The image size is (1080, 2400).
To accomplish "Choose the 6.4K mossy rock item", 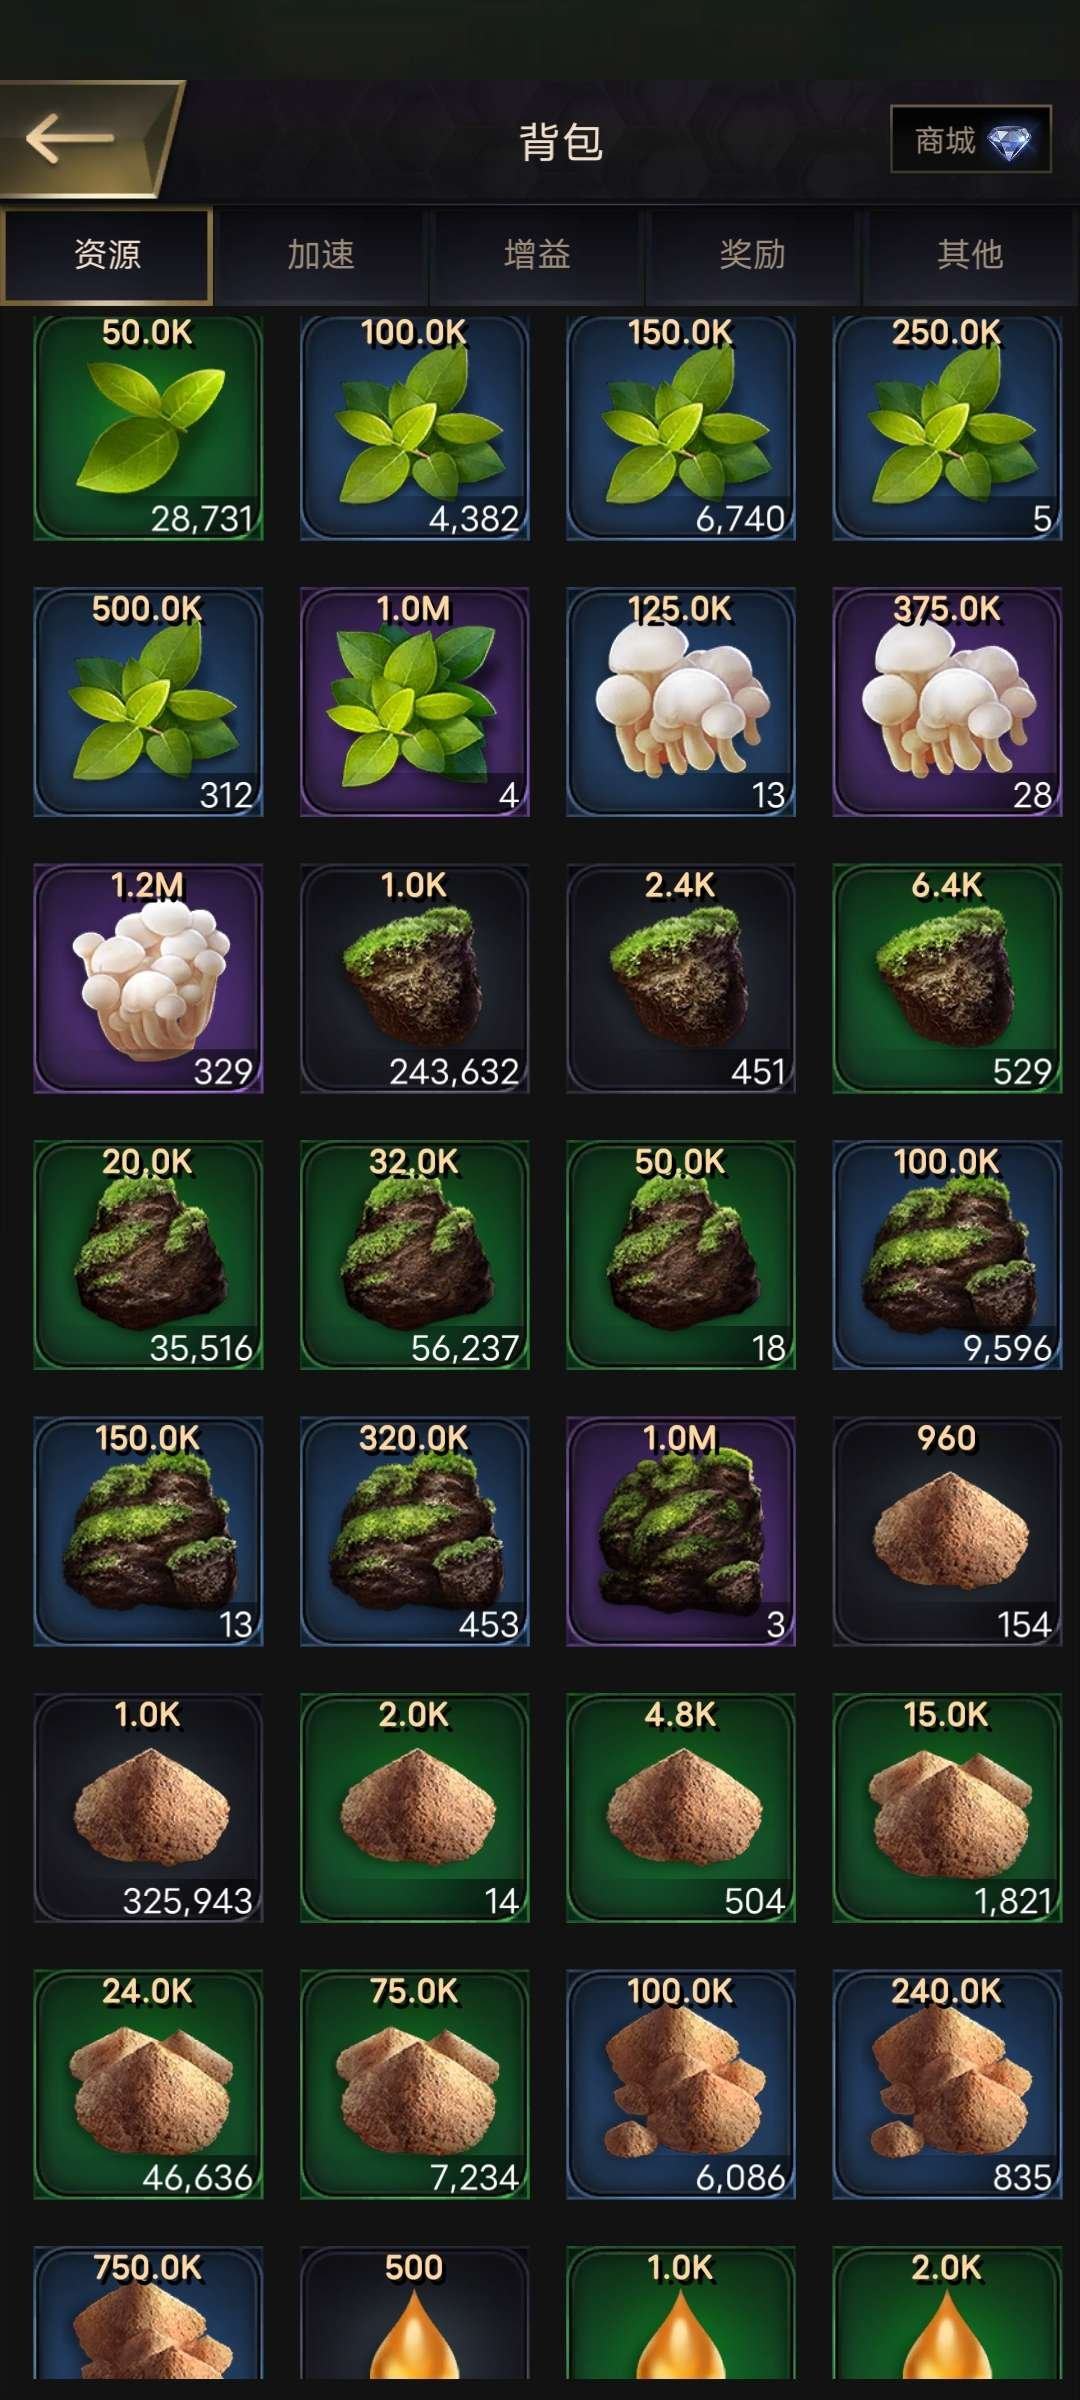I will point(947,978).
